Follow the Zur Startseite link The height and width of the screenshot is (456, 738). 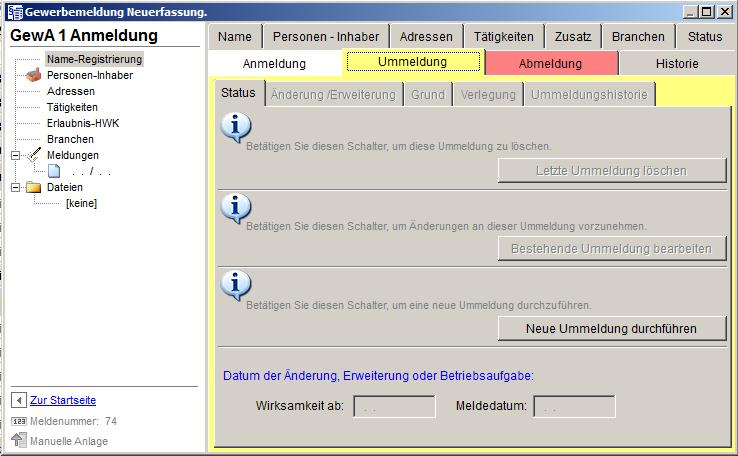click(x=63, y=400)
